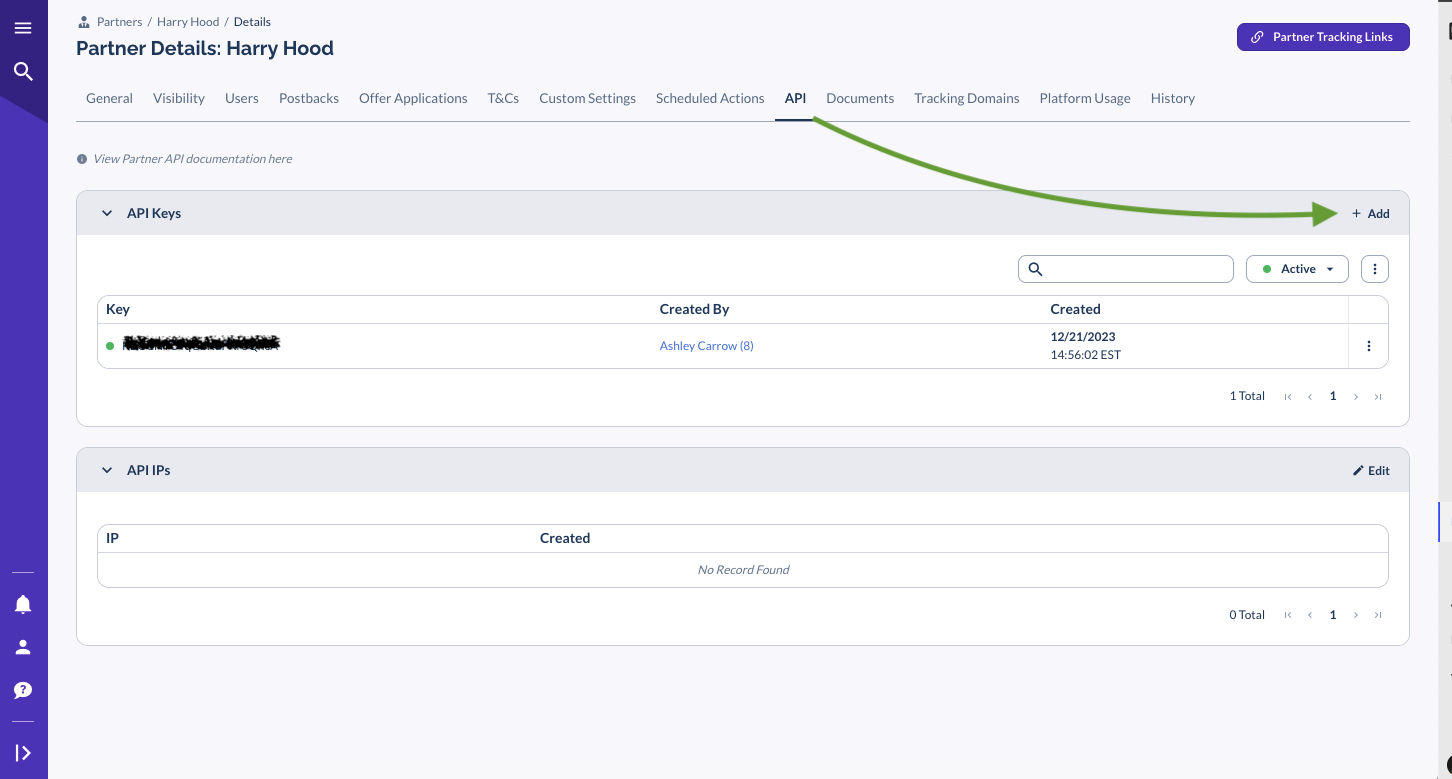Open the Custom Settings tab

click(587, 98)
